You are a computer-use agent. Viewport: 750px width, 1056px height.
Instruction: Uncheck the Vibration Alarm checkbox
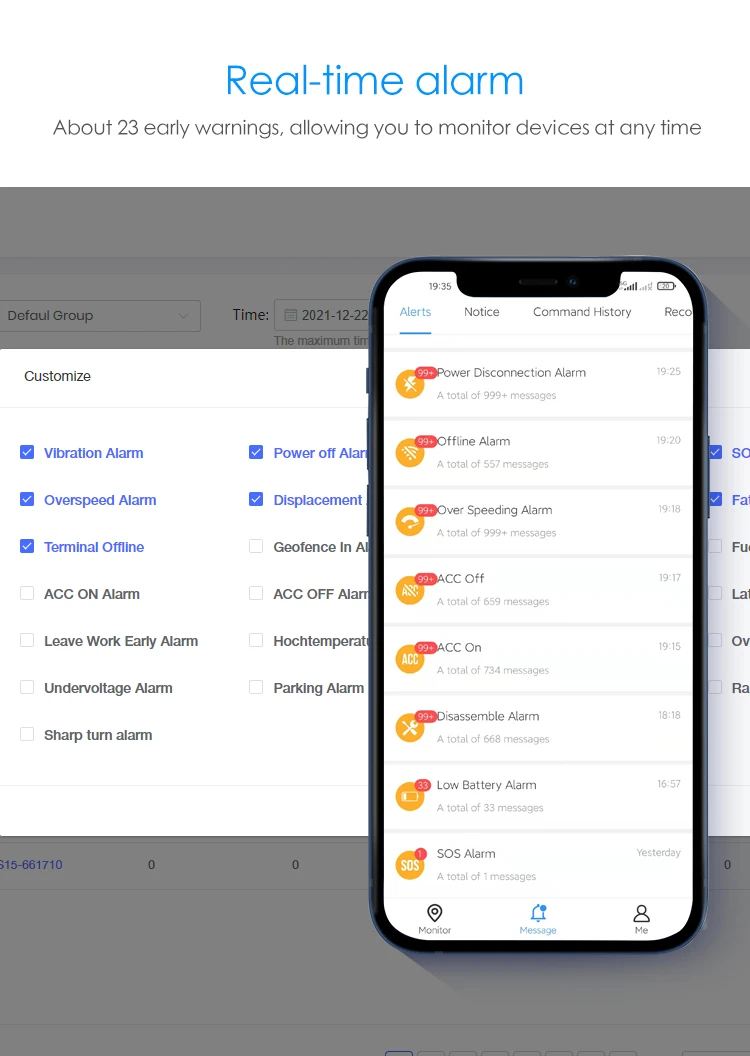(27, 453)
